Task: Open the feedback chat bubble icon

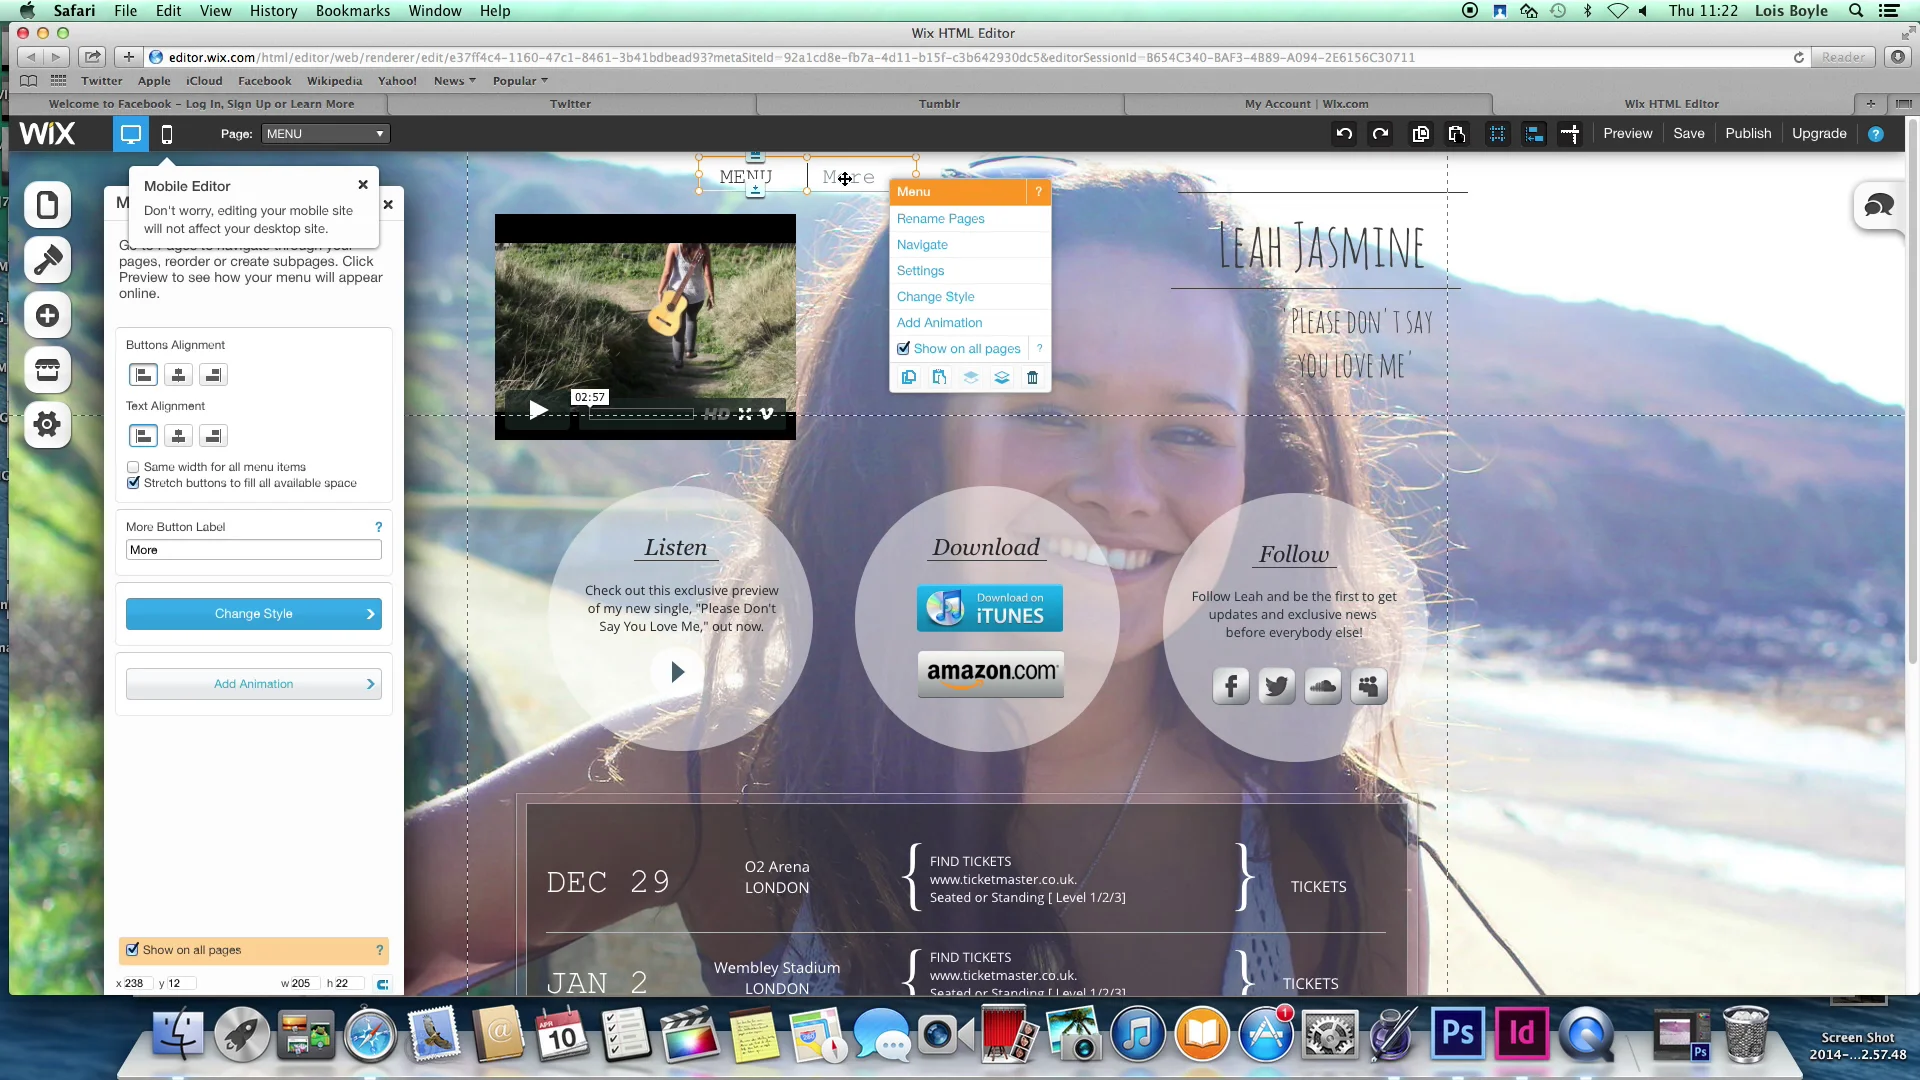Action: point(1879,207)
